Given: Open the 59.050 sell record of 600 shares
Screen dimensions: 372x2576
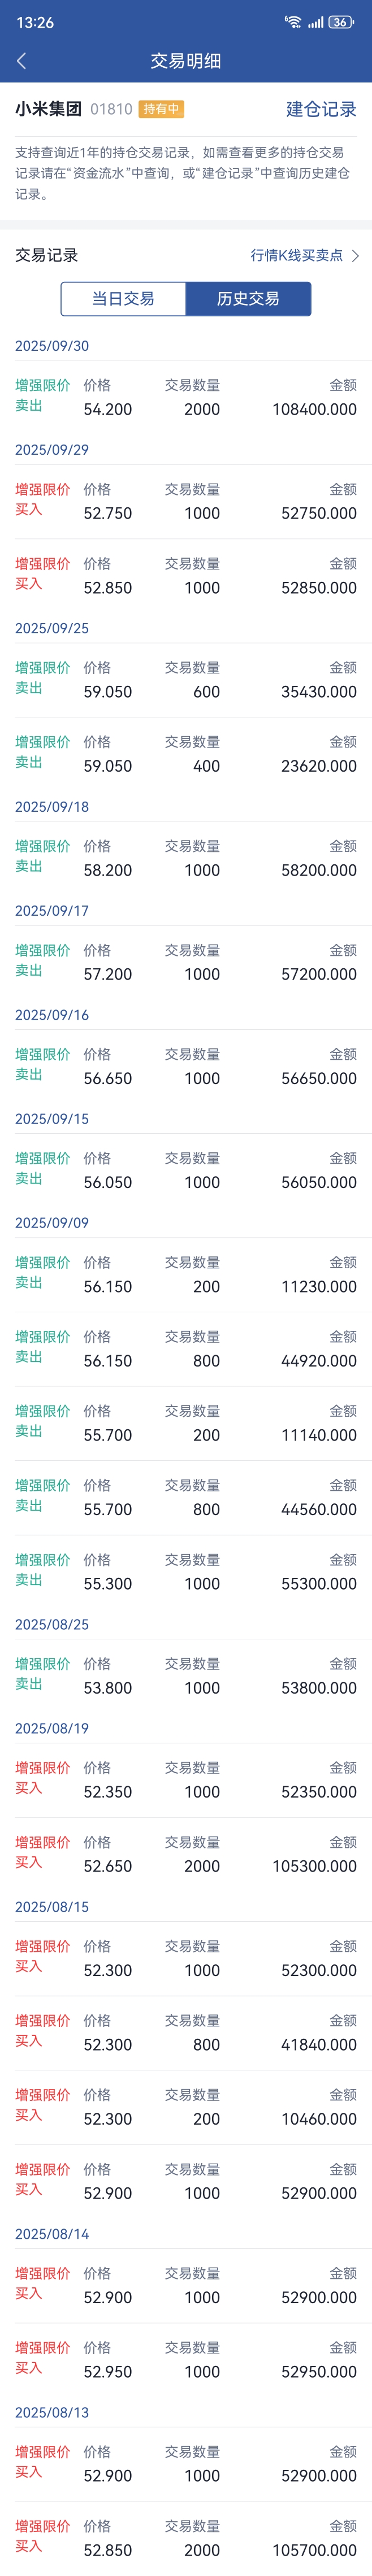Looking at the screenshot, I should (186, 680).
